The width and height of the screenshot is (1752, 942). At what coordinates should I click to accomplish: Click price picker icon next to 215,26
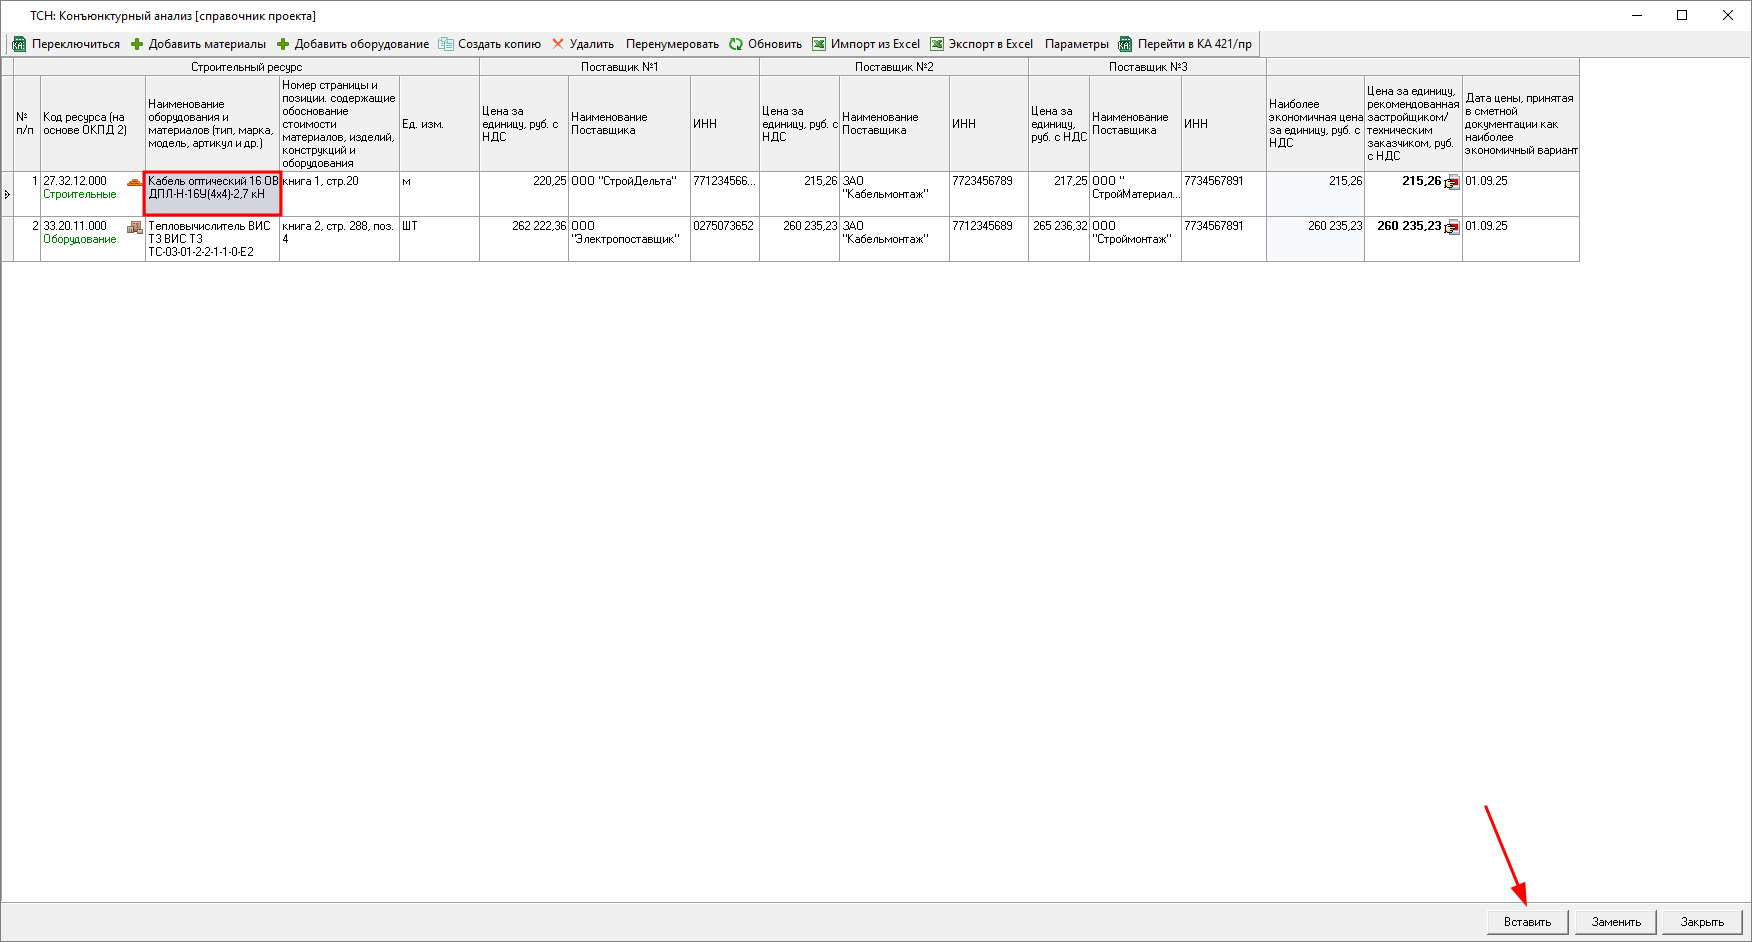pyautogui.click(x=1452, y=182)
